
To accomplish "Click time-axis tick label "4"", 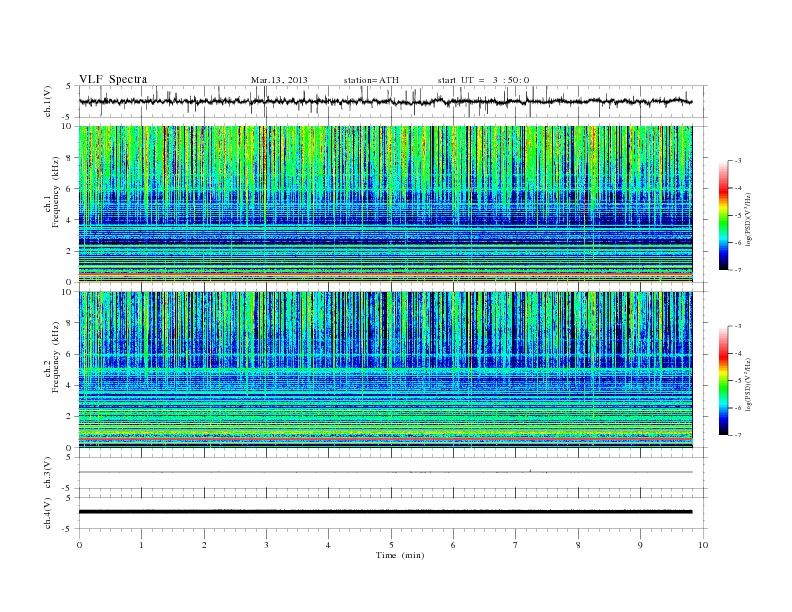I will [328, 545].
